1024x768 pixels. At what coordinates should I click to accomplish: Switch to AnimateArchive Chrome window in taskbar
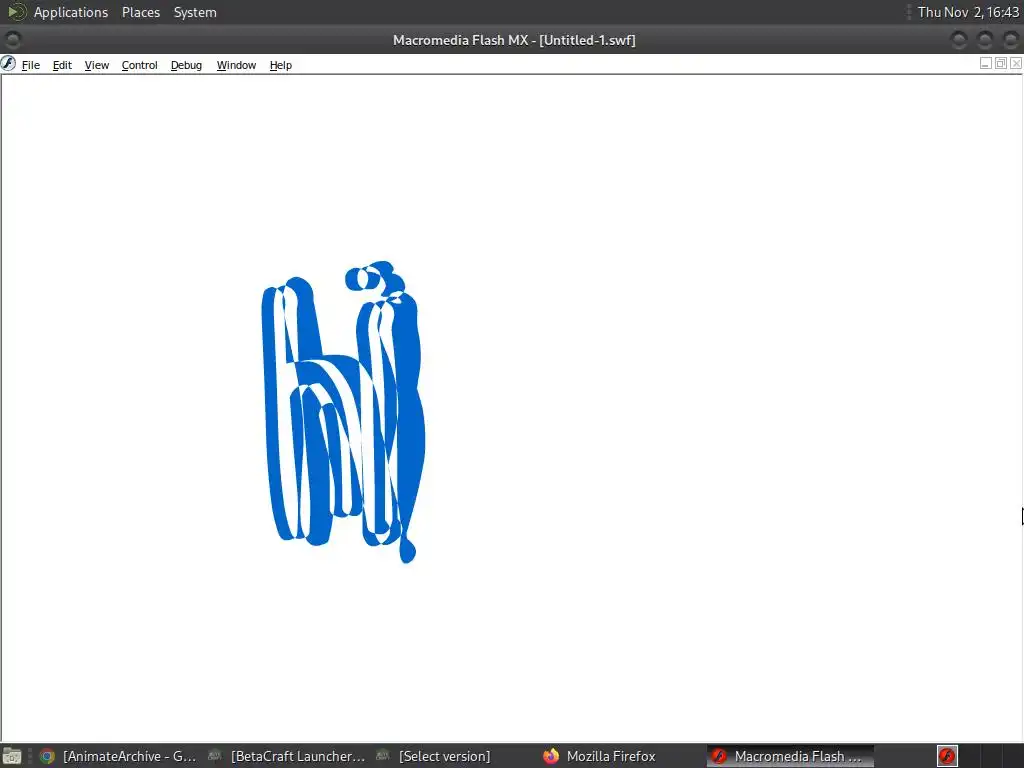[x=118, y=756]
